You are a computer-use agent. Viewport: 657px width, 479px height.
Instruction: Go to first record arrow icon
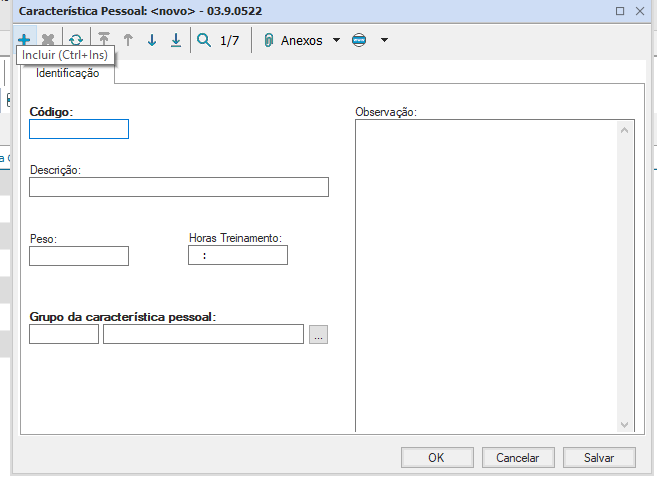[x=104, y=41]
